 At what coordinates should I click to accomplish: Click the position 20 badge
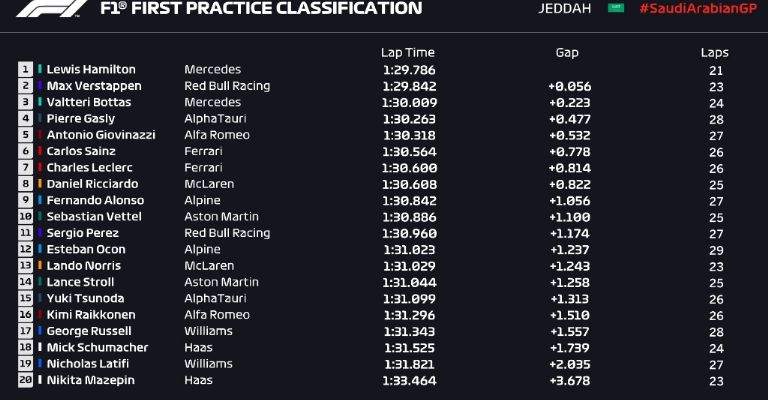pyautogui.click(x=25, y=380)
